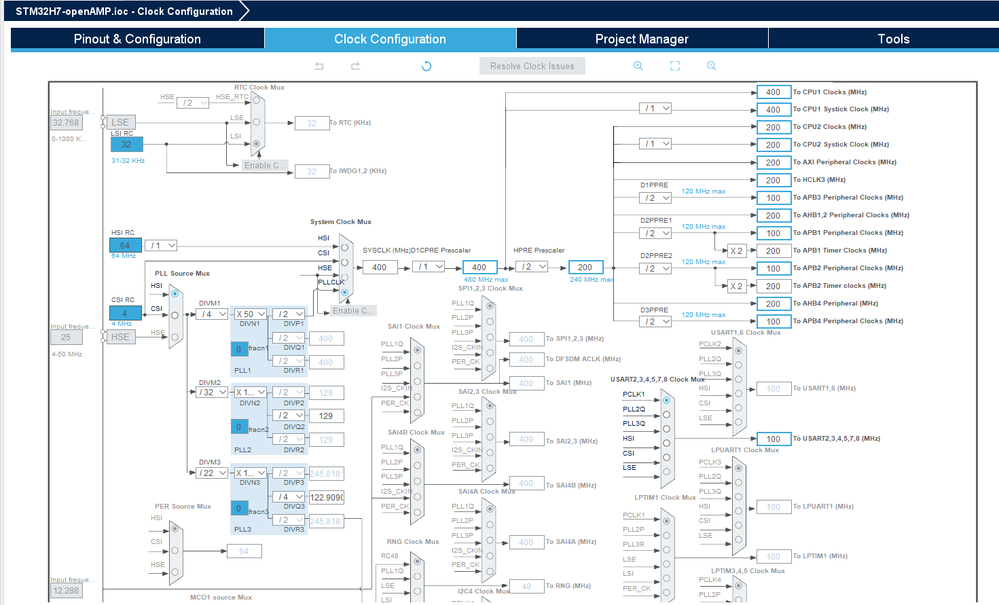
Task: Click the STM32H7-openAMP.ioc breadcrumb title
Action: (124, 11)
